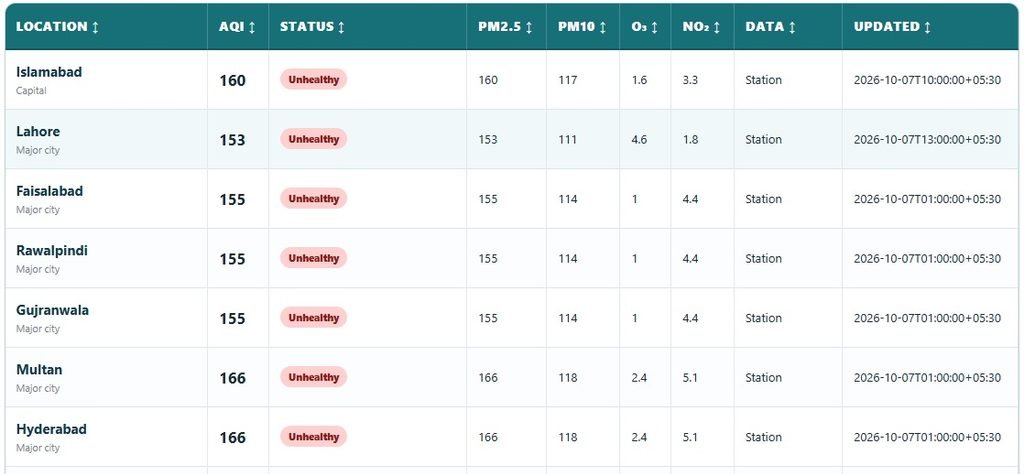Click the Unhealthy badge in Lahore row

coord(313,139)
